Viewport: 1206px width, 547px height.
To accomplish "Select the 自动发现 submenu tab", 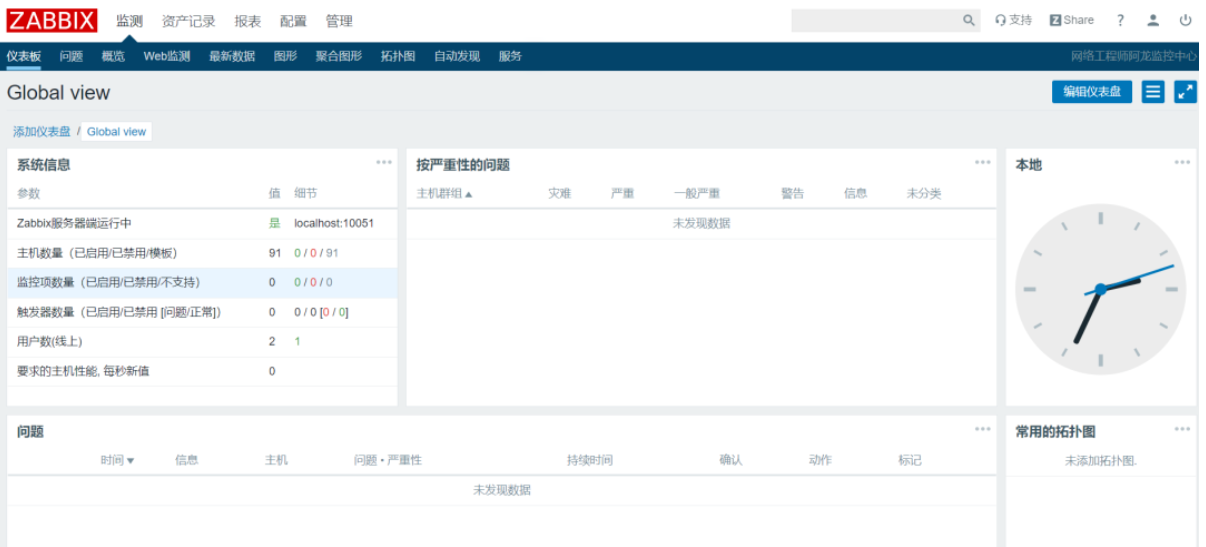I will coord(457,56).
